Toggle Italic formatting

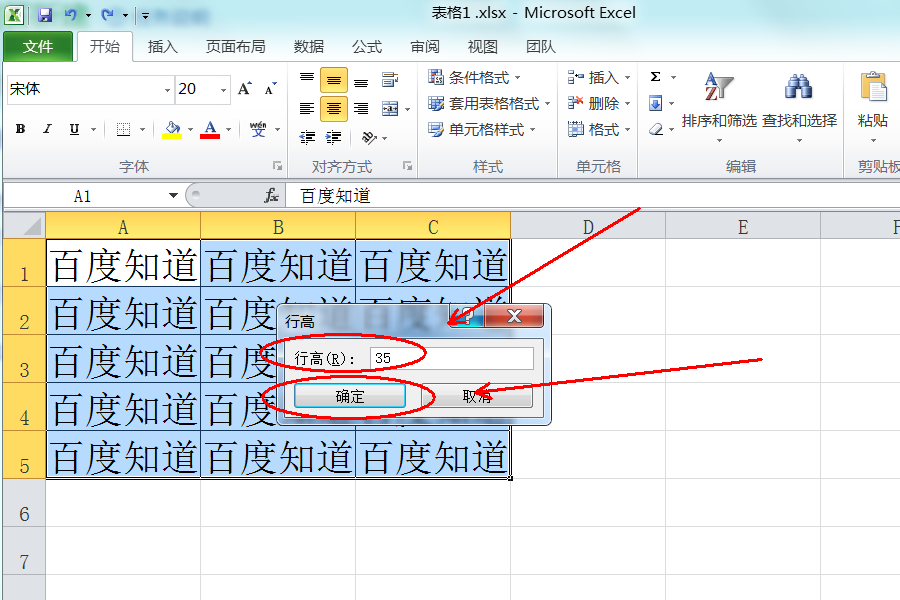coord(47,129)
